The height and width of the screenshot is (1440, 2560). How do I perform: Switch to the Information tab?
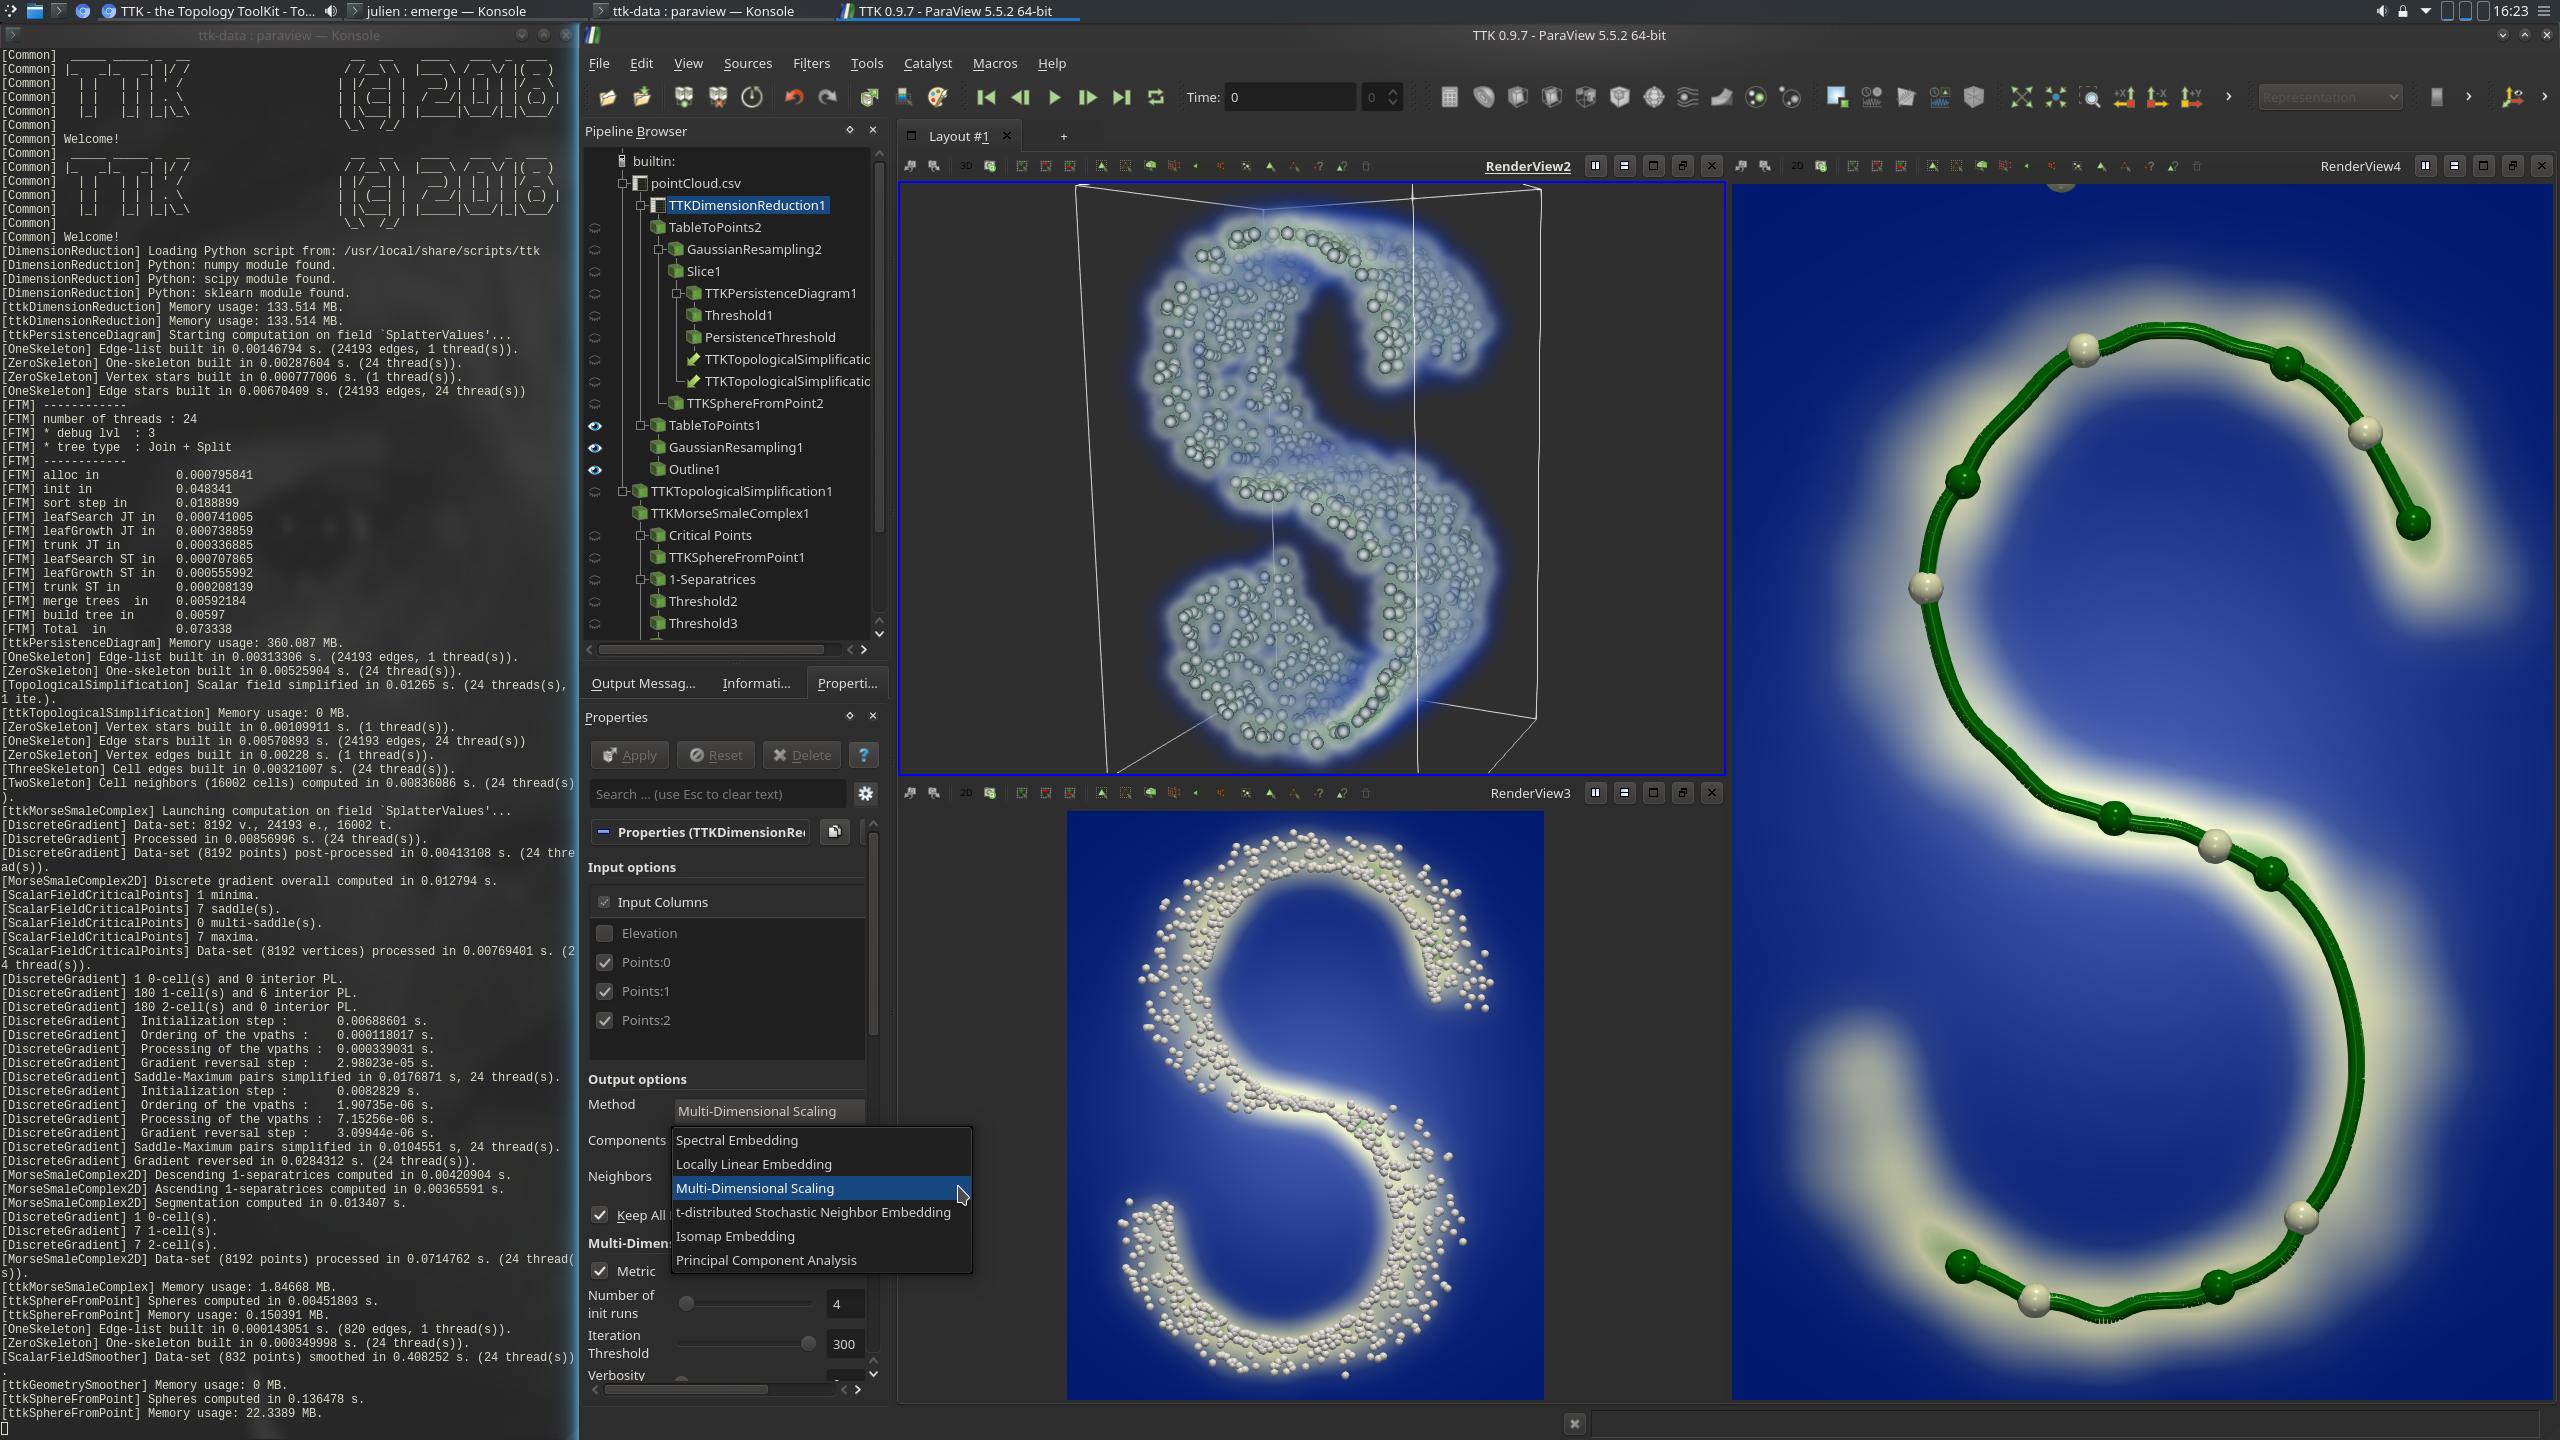(756, 683)
